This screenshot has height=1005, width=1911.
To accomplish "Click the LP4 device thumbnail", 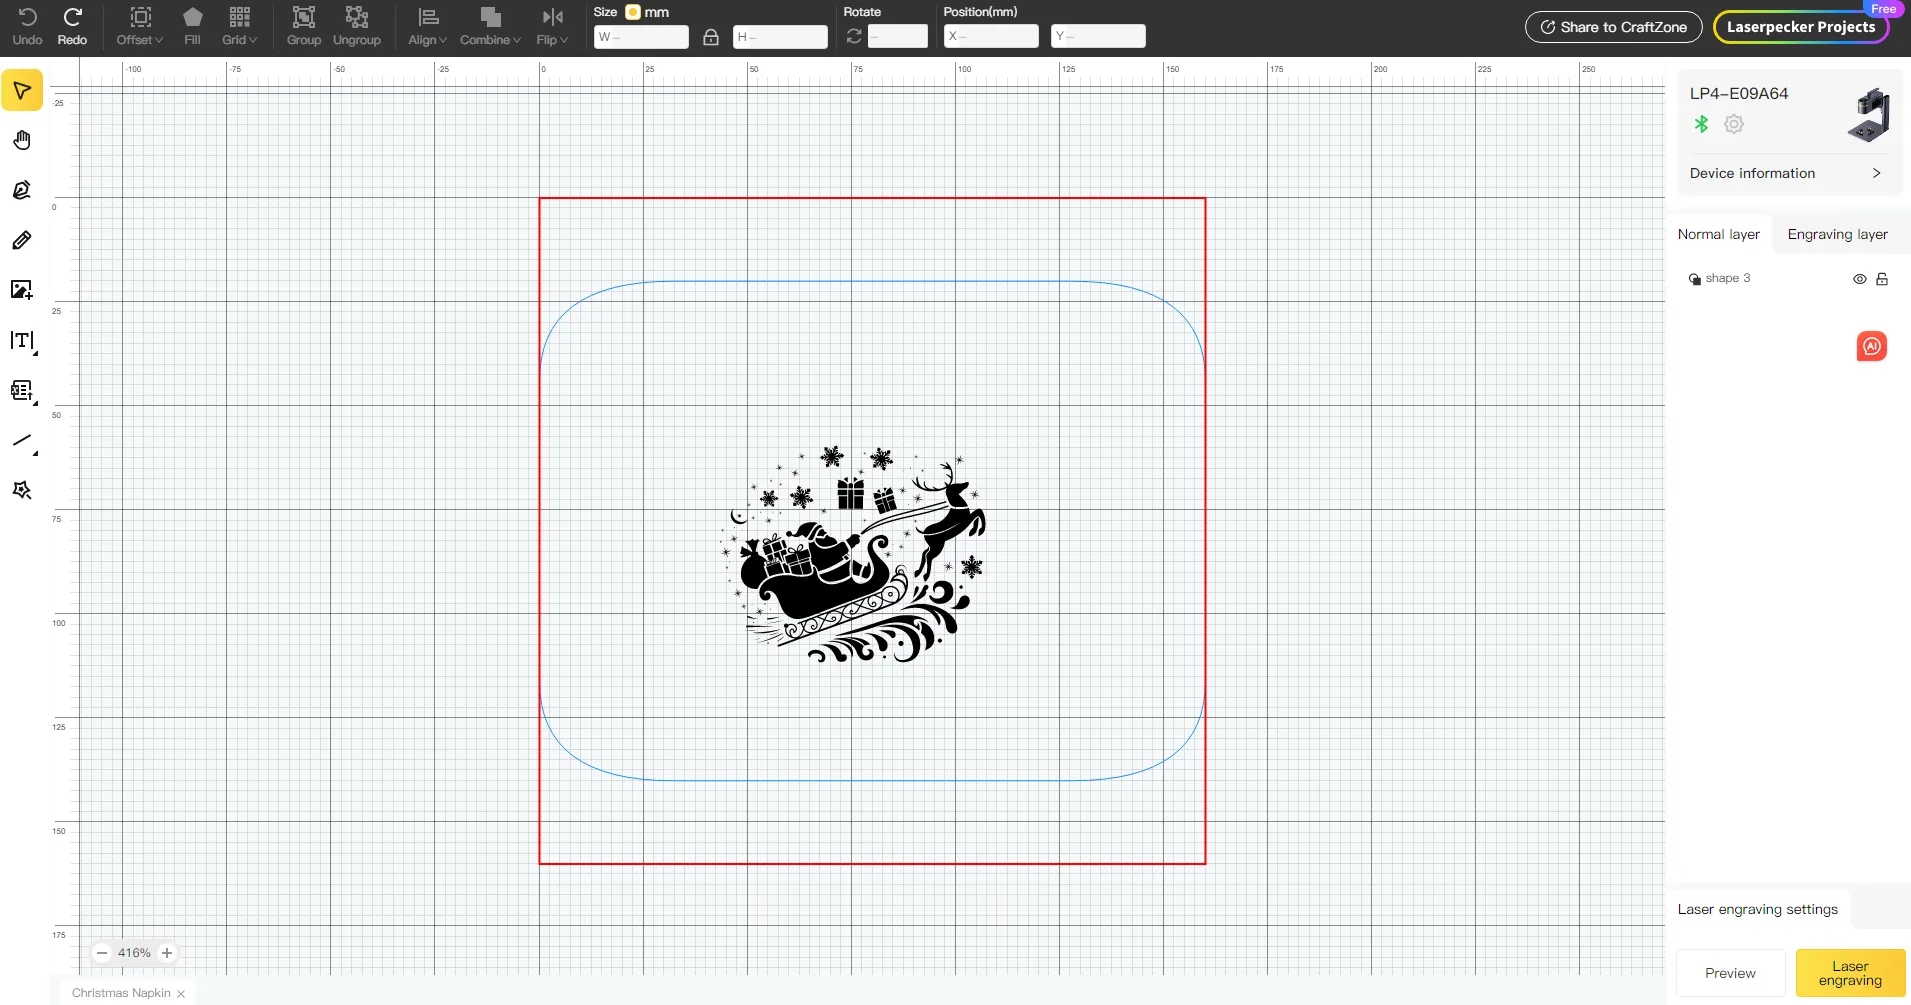I will 1868,115.
